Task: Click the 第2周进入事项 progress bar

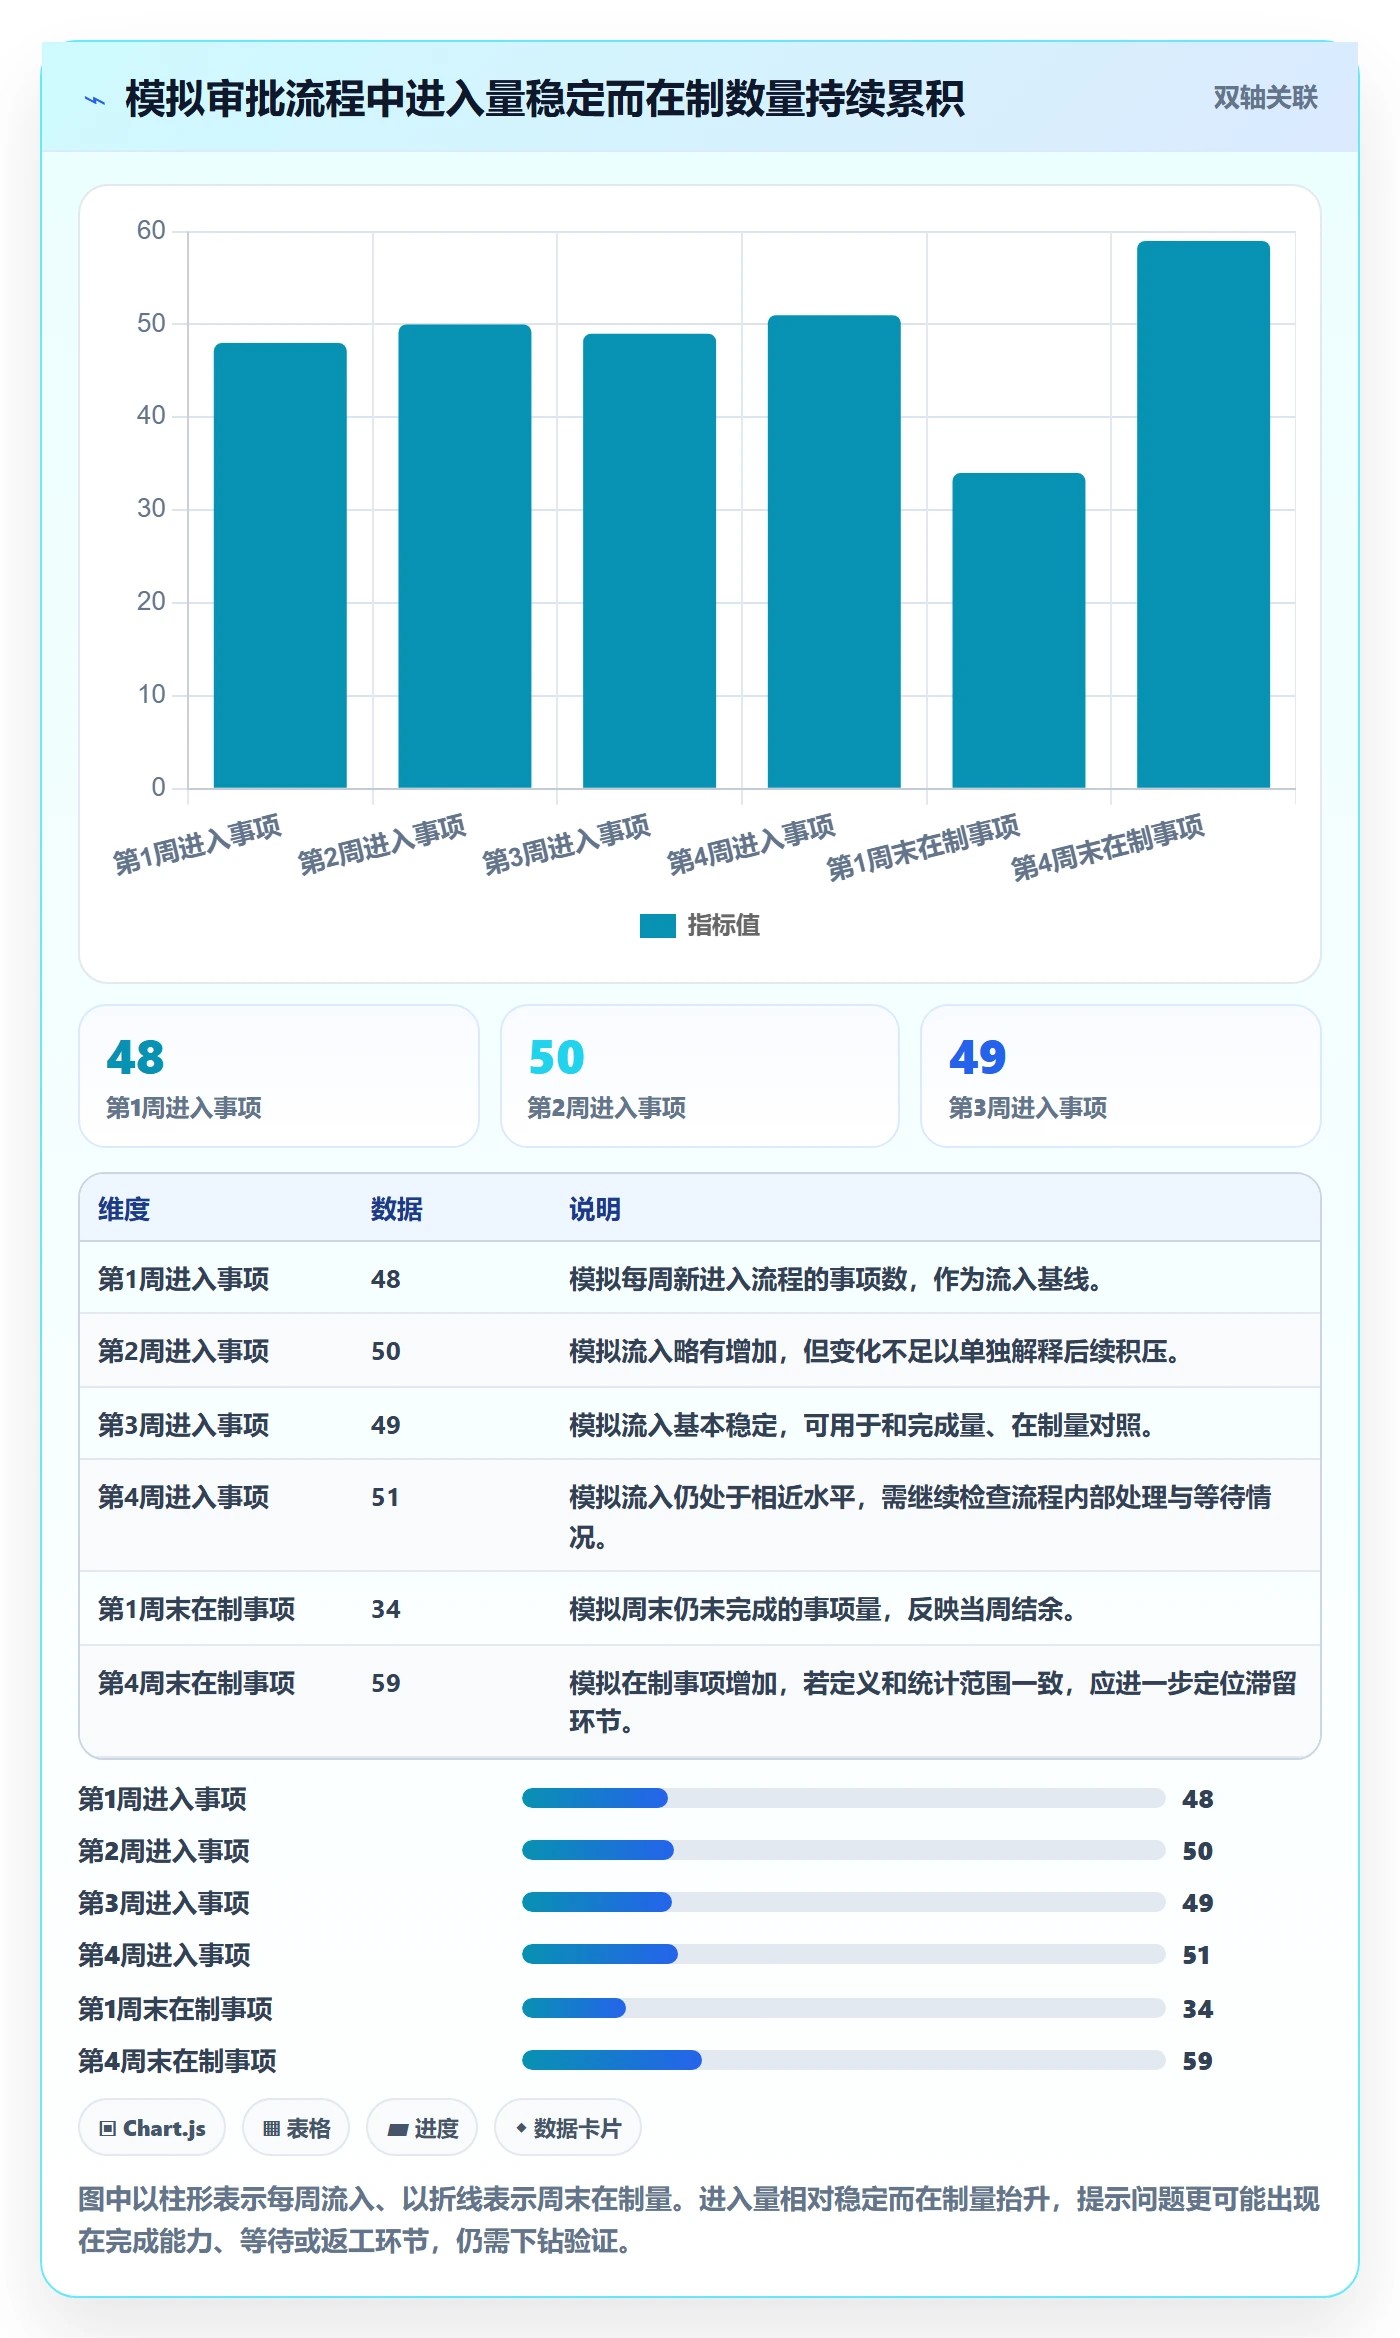Action: point(843,1850)
